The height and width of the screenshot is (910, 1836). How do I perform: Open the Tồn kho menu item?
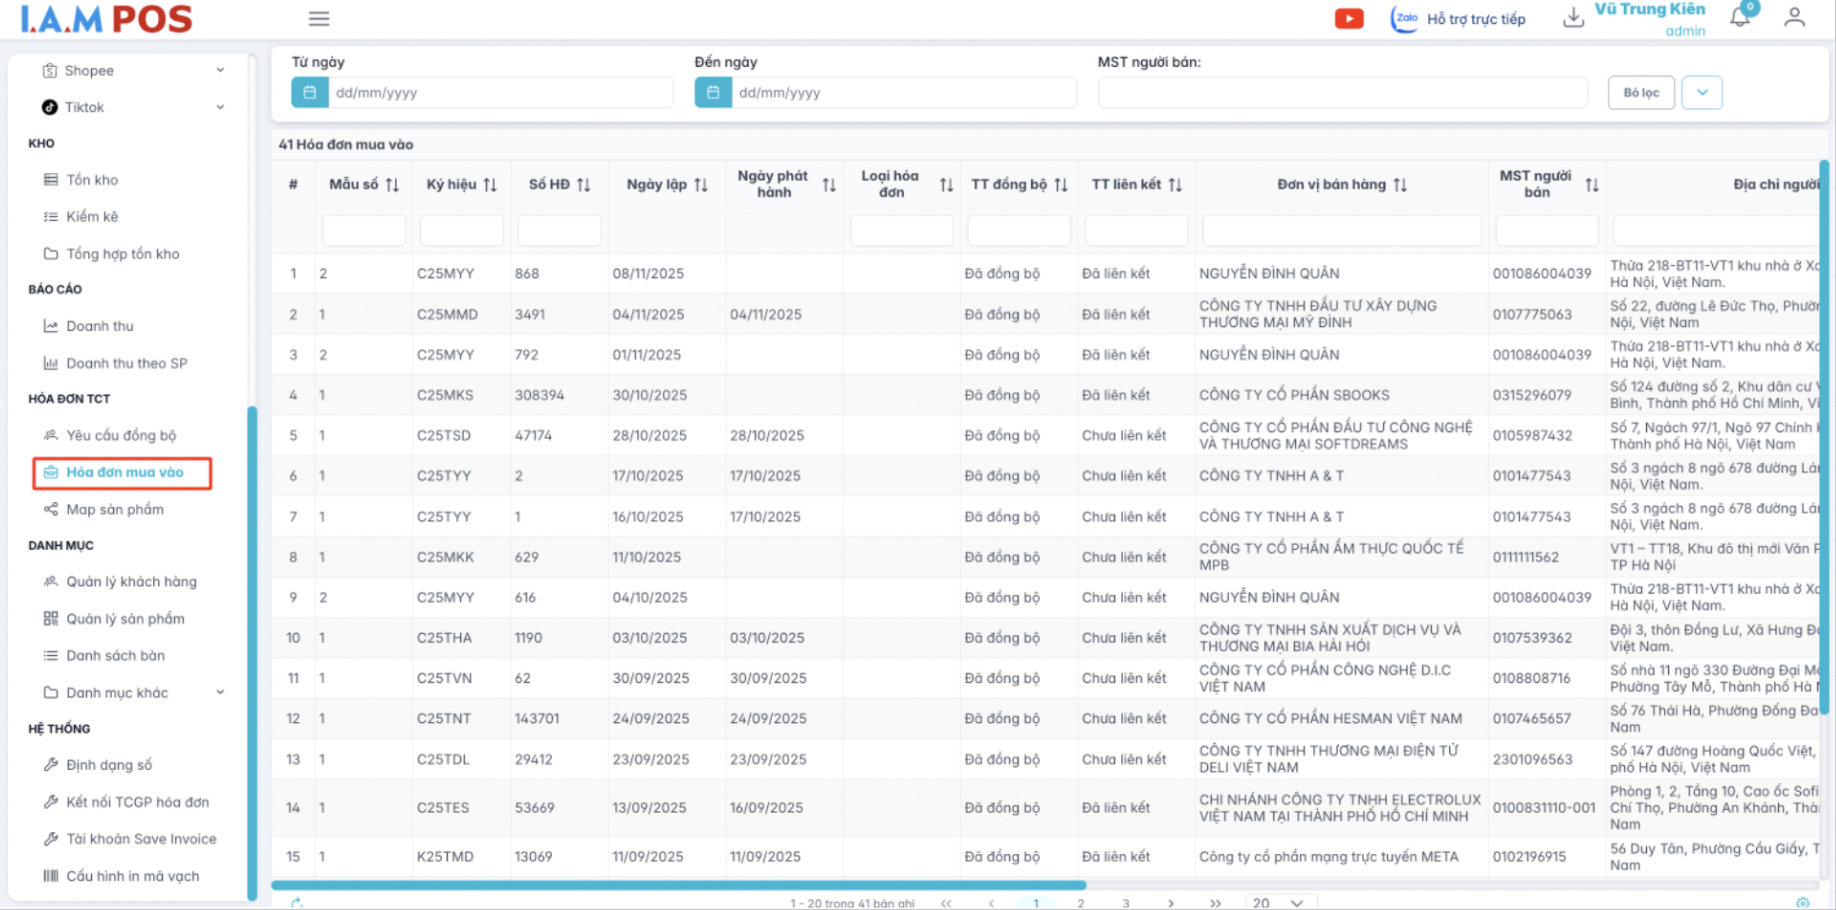[x=92, y=180]
